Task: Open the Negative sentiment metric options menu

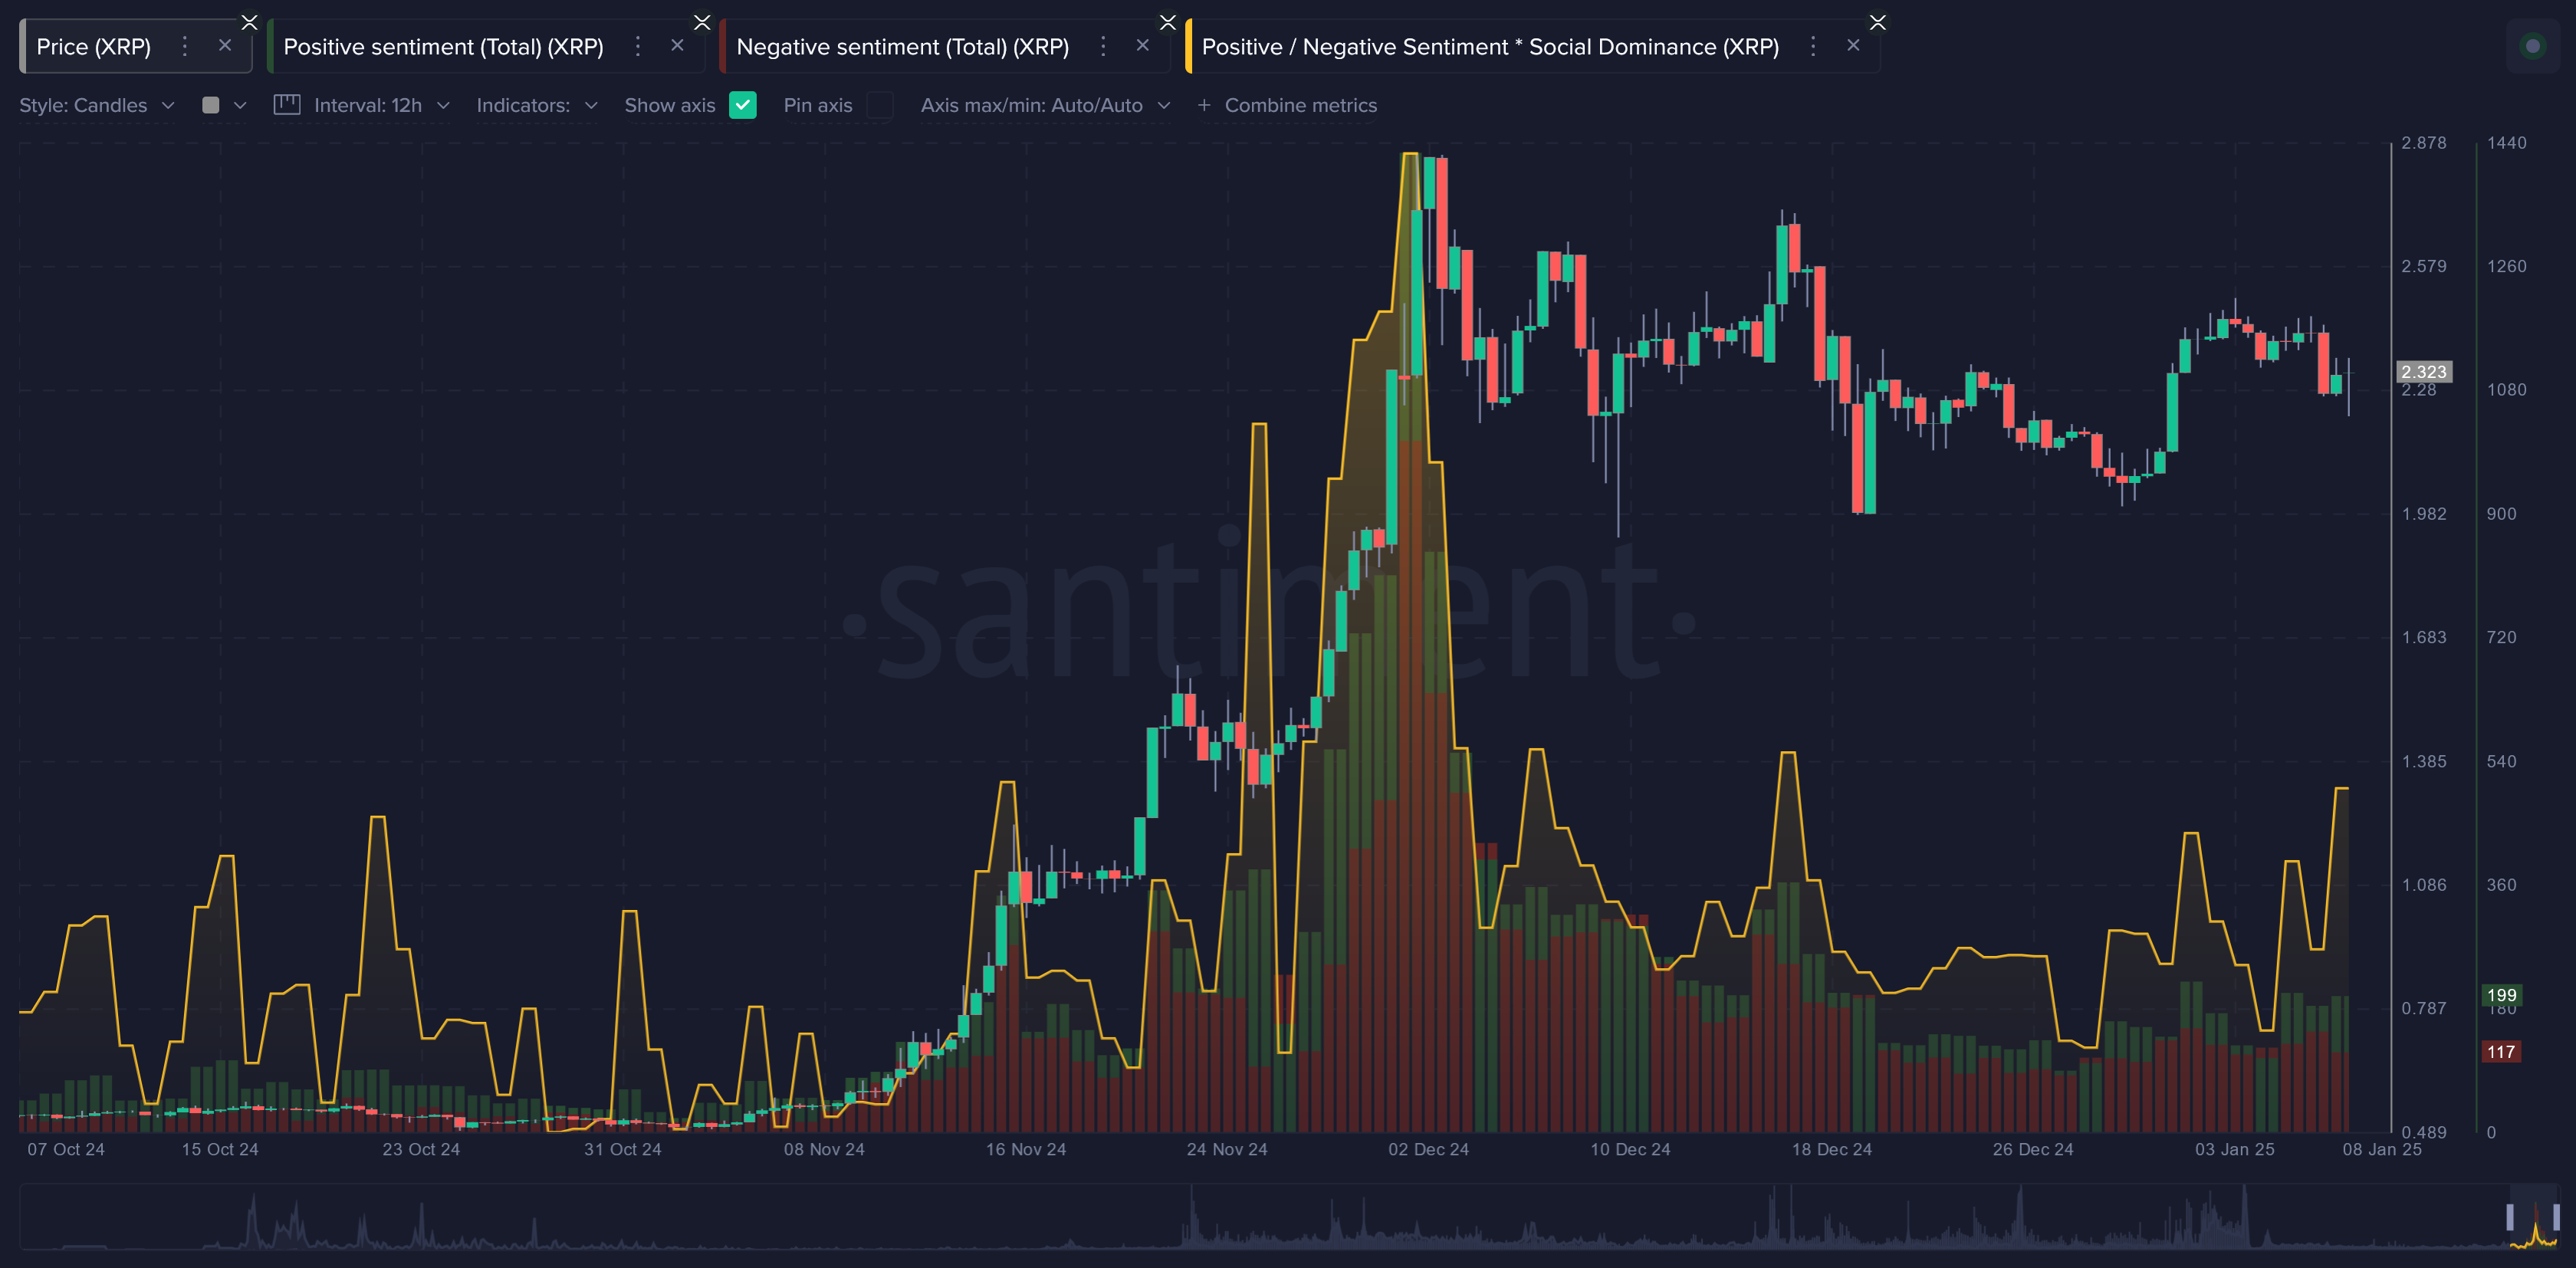Action: (1103, 46)
